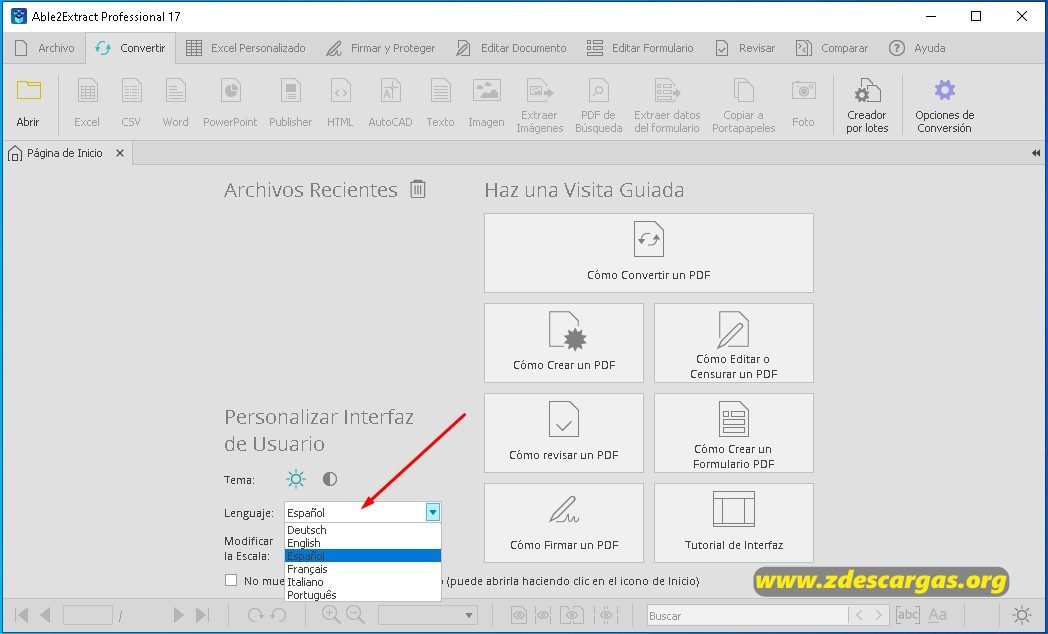The height and width of the screenshot is (634, 1048).
Task: Open the Creador por lotes tool
Action: 867,91
